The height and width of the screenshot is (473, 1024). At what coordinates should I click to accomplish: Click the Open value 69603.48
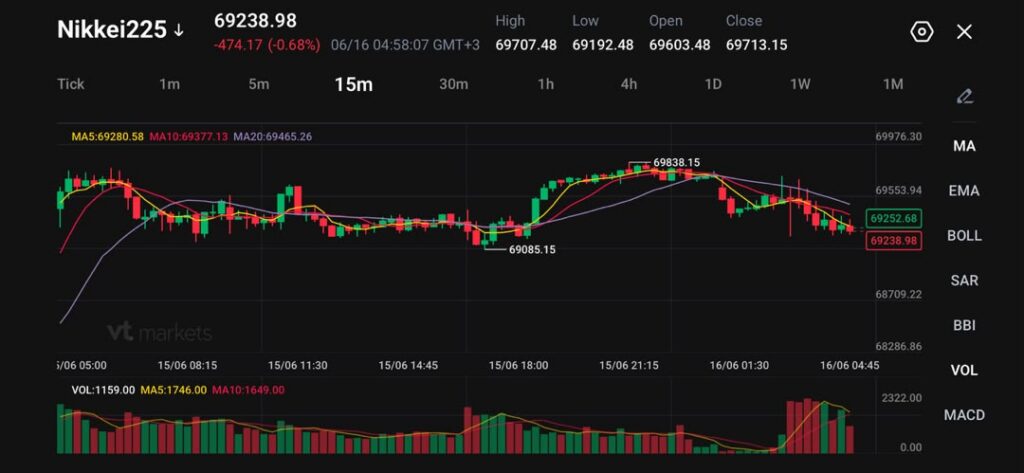point(679,45)
